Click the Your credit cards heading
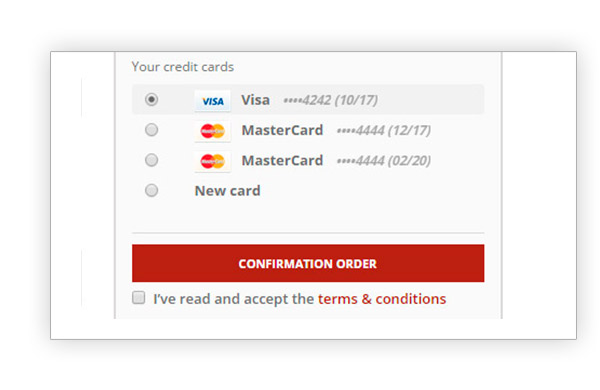600x390 pixels. tap(183, 67)
